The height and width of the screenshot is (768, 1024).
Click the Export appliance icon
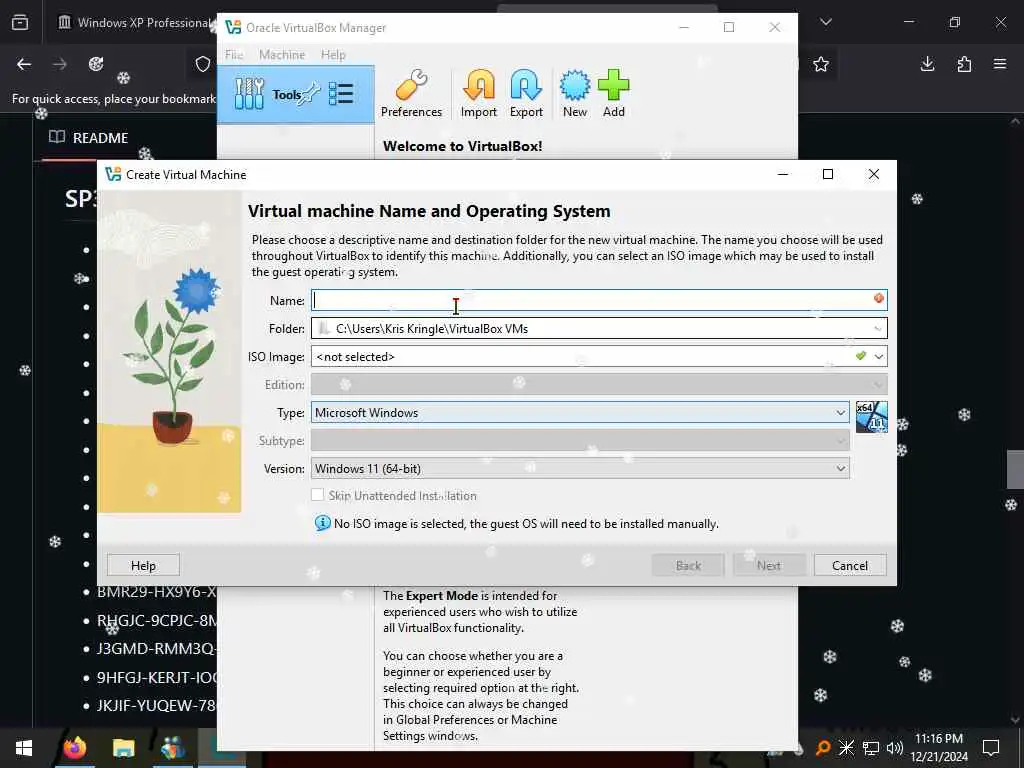[x=526, y=94]
